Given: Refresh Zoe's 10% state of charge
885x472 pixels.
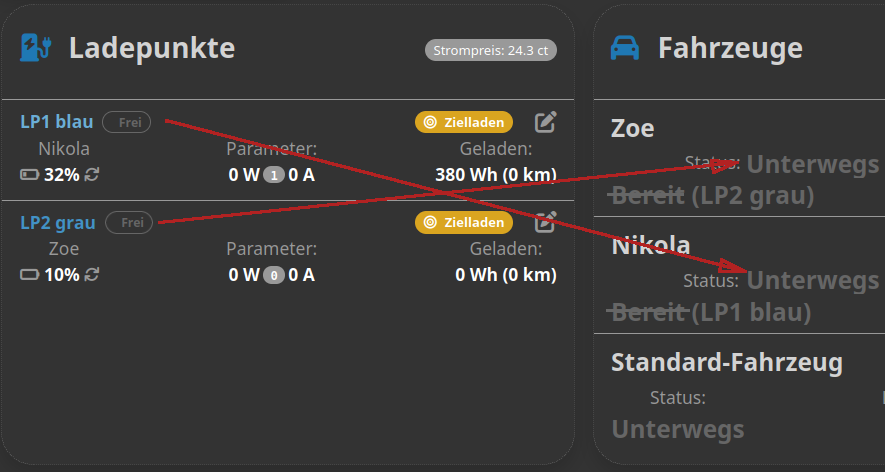Looking at the screenshot, I should [x=91, y=274].
